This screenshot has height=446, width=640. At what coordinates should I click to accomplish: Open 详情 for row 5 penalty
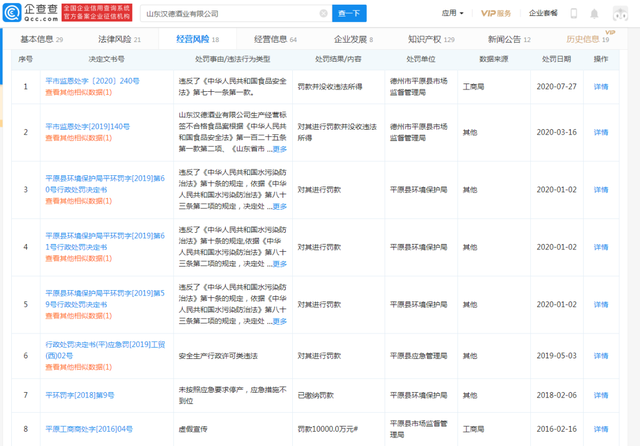click(601, 304)
